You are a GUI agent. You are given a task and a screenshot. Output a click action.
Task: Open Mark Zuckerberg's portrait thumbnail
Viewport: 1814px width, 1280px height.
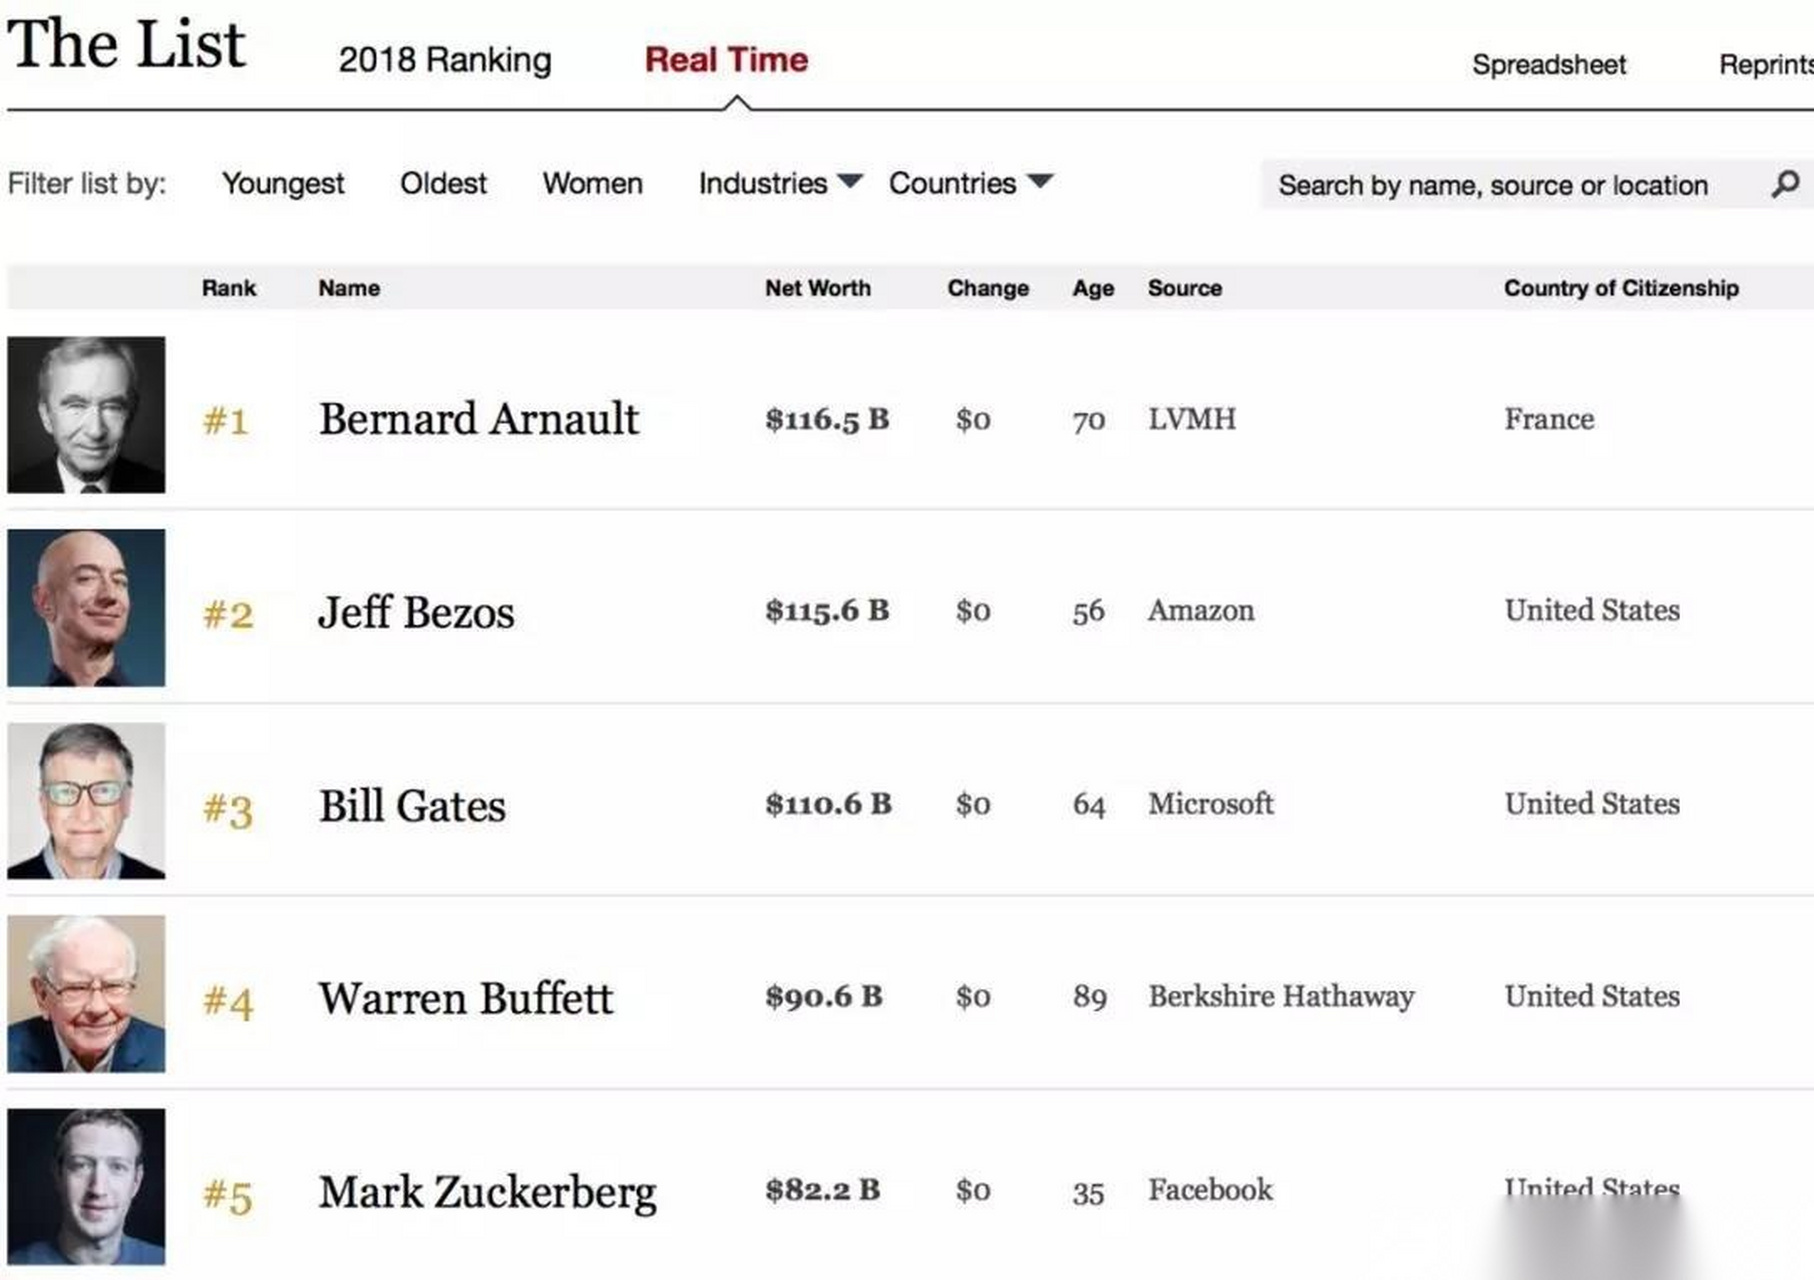tap(86, 1187)
